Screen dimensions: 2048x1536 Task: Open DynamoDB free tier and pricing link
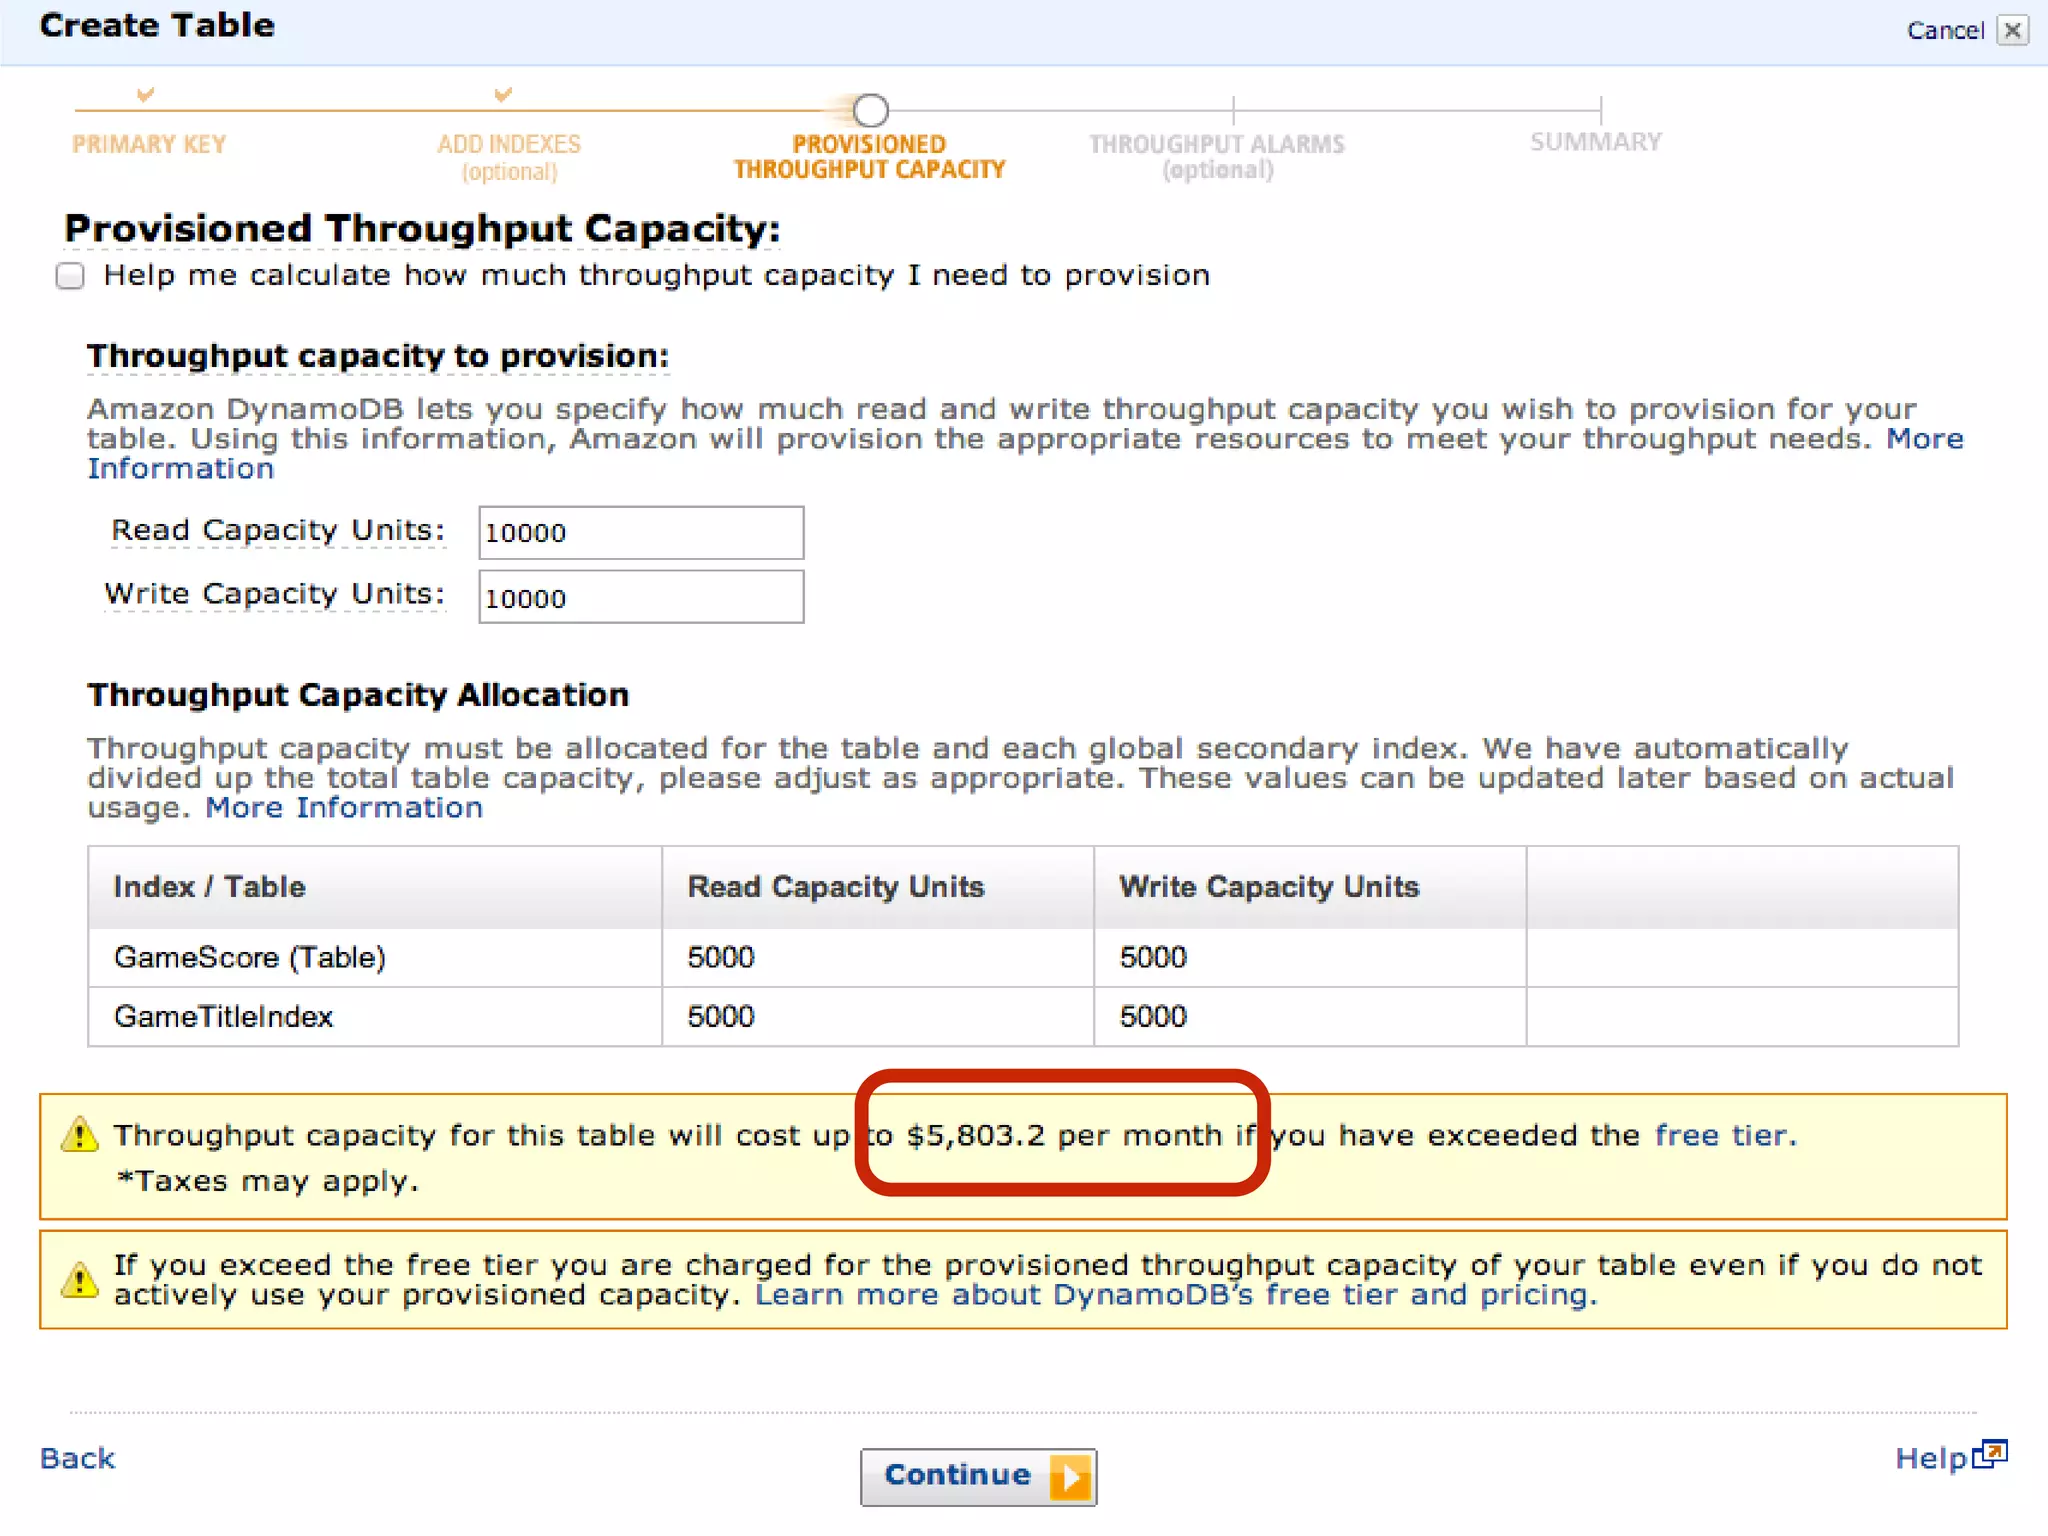pyautogui.click(x=1175, y=1296)
